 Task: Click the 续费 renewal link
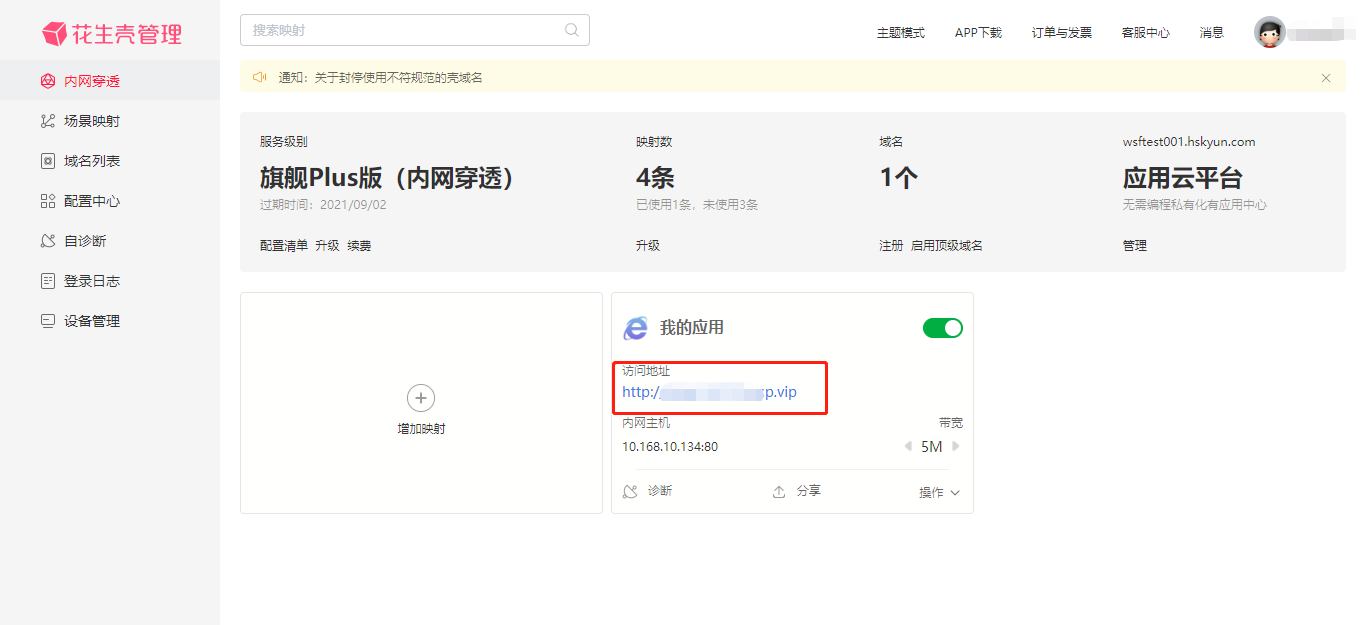coord(359,246)
